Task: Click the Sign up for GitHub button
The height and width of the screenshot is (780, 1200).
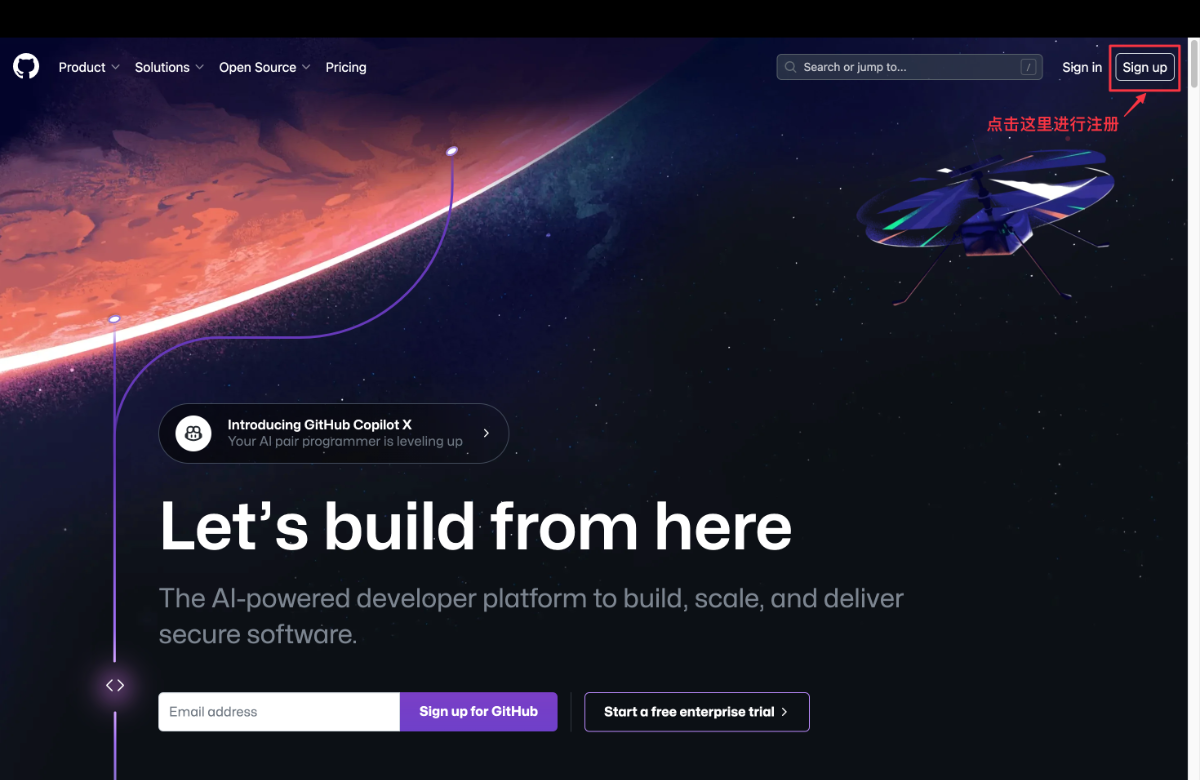Action: (478, 712)
